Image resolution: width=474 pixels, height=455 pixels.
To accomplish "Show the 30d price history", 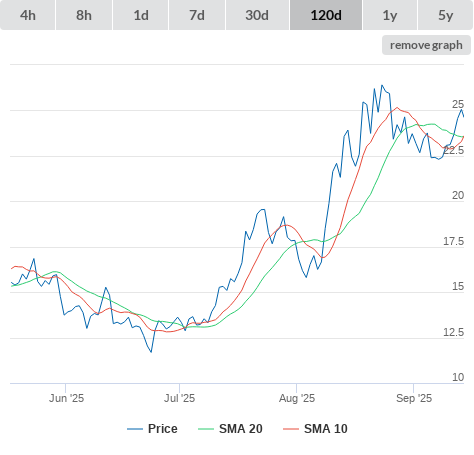I will tap(257, 15).
